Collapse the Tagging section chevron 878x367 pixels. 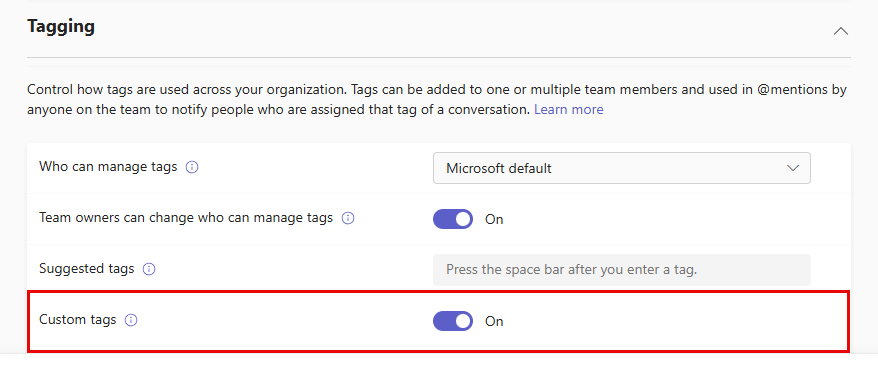(840, 31)
